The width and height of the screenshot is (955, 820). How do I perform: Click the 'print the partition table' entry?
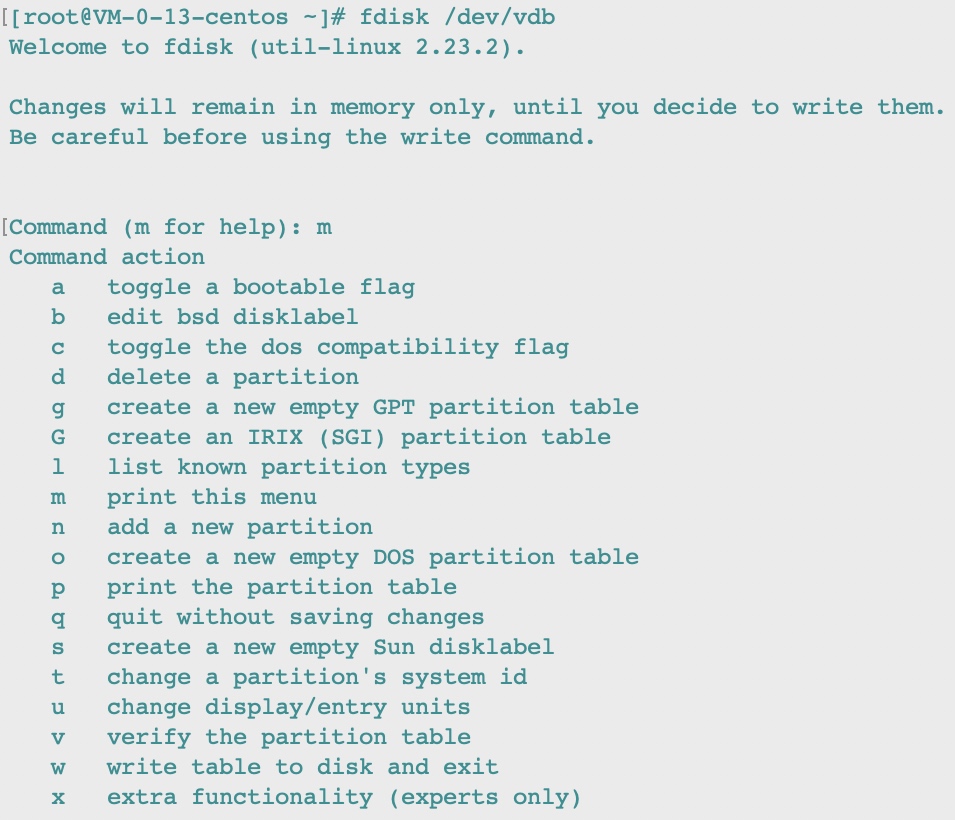pos(282,587)
